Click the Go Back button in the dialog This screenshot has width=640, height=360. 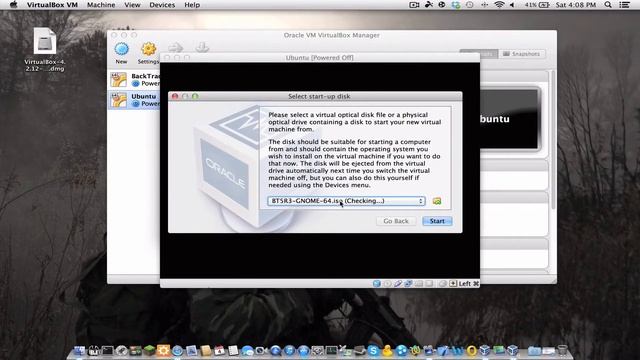396,221
